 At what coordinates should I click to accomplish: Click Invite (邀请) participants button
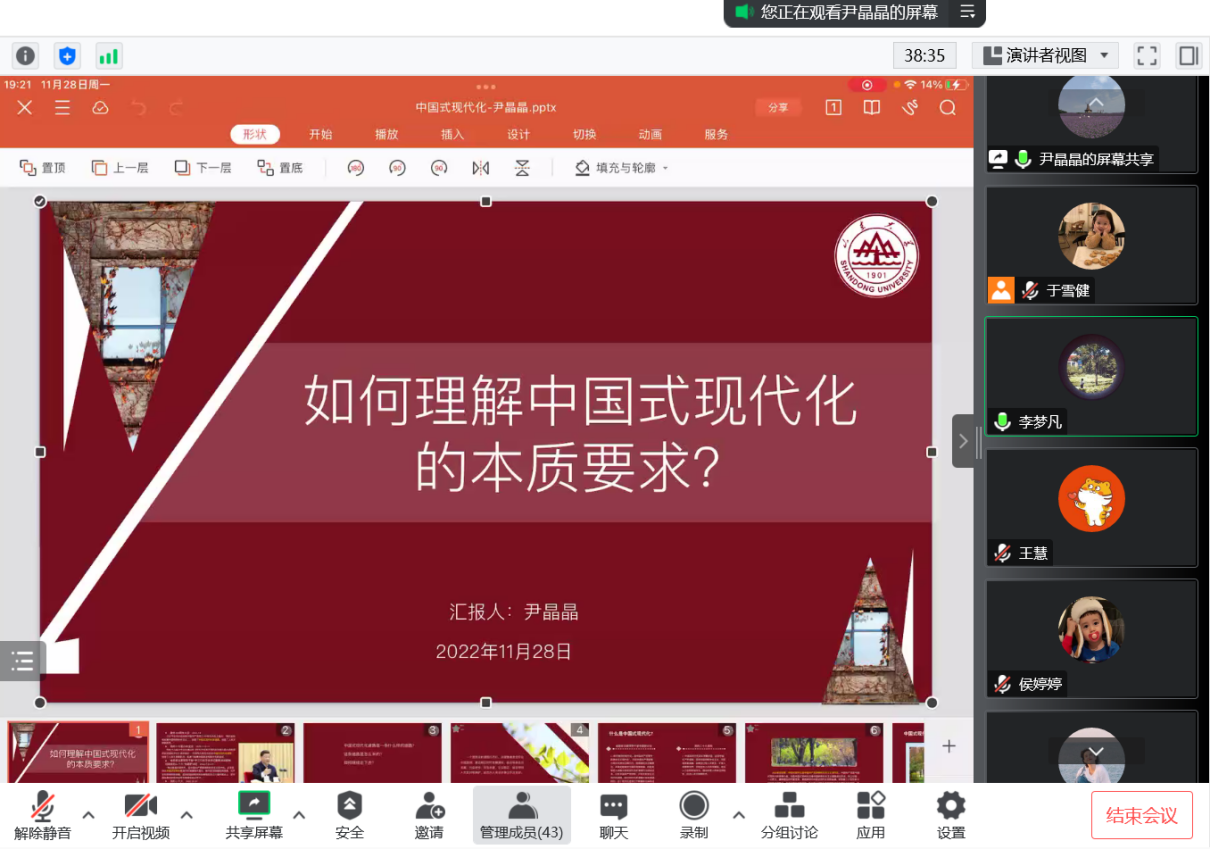coord(429,814)
